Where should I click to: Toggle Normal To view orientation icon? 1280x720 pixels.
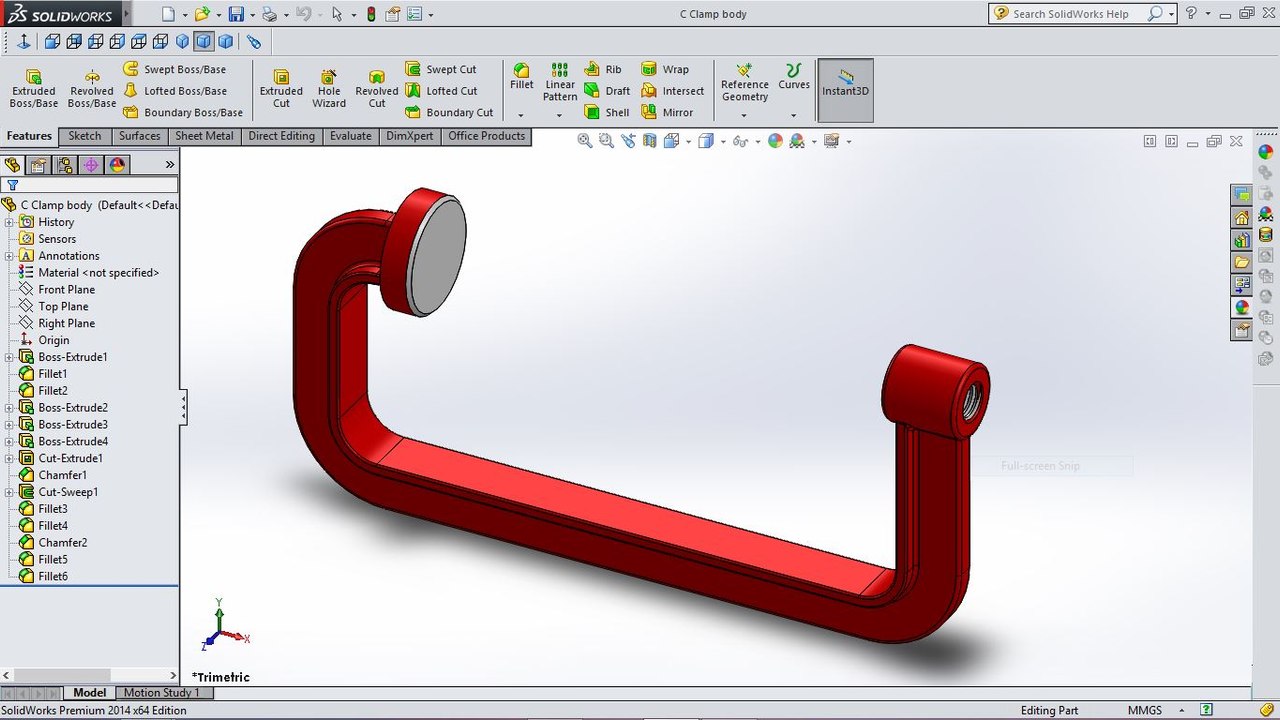click(24, 42)
